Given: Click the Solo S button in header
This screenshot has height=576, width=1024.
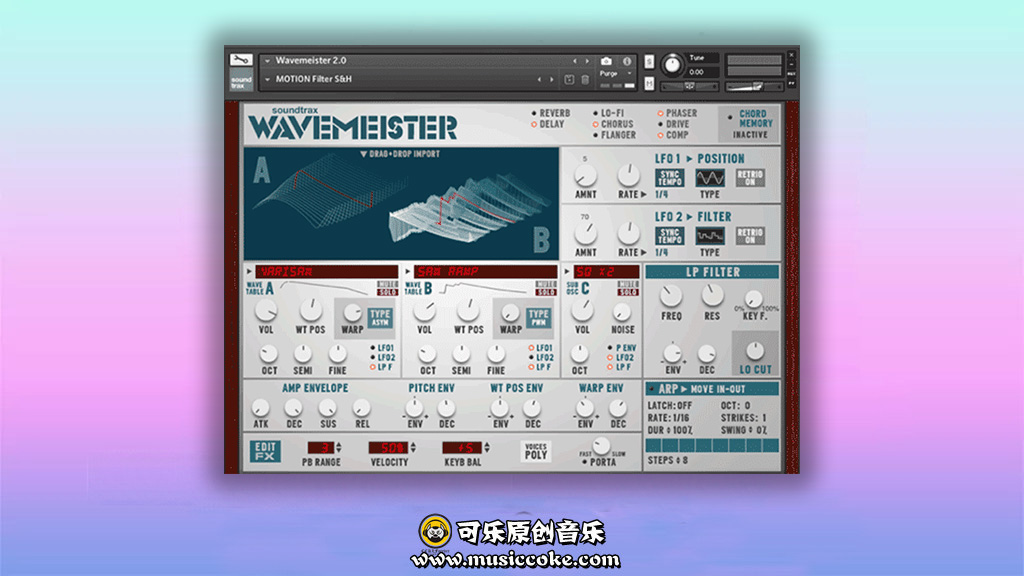Looking at the screenshot, I should click(x=649, y=61).
